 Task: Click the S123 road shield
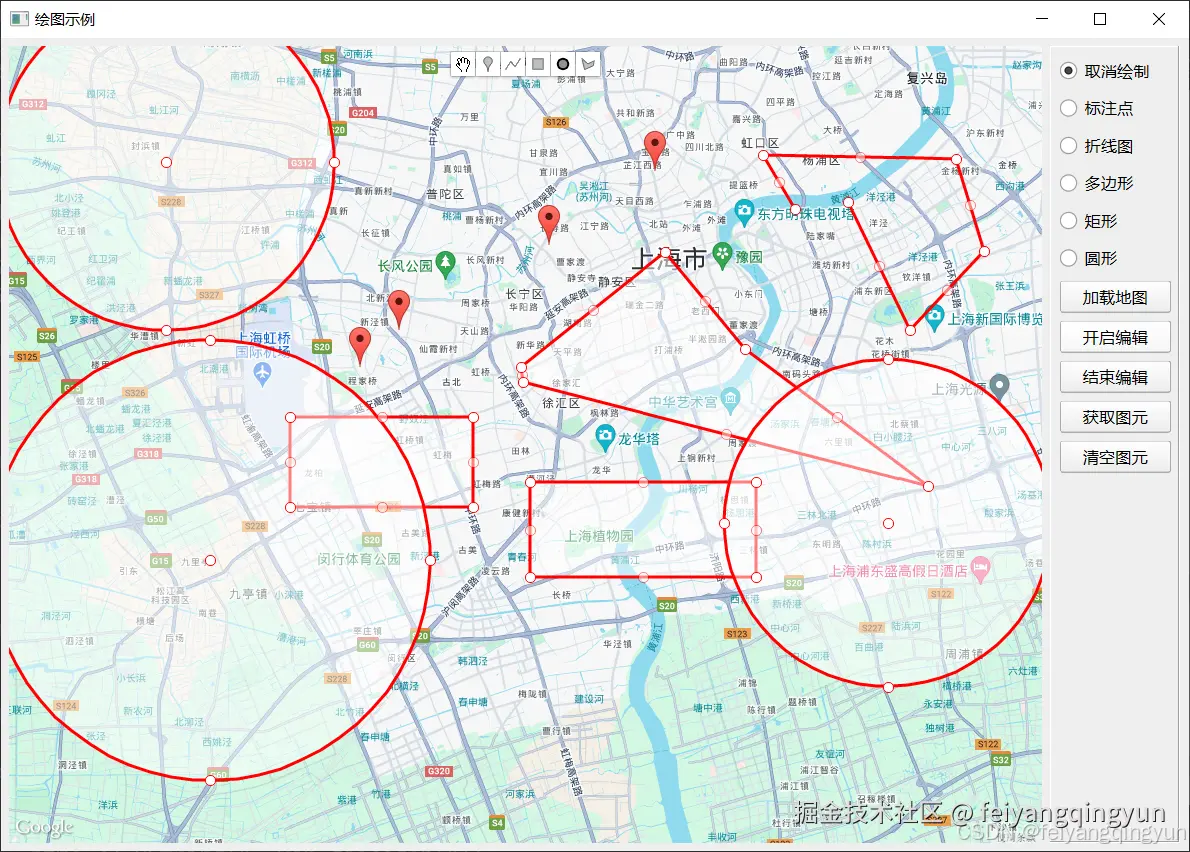737,633
